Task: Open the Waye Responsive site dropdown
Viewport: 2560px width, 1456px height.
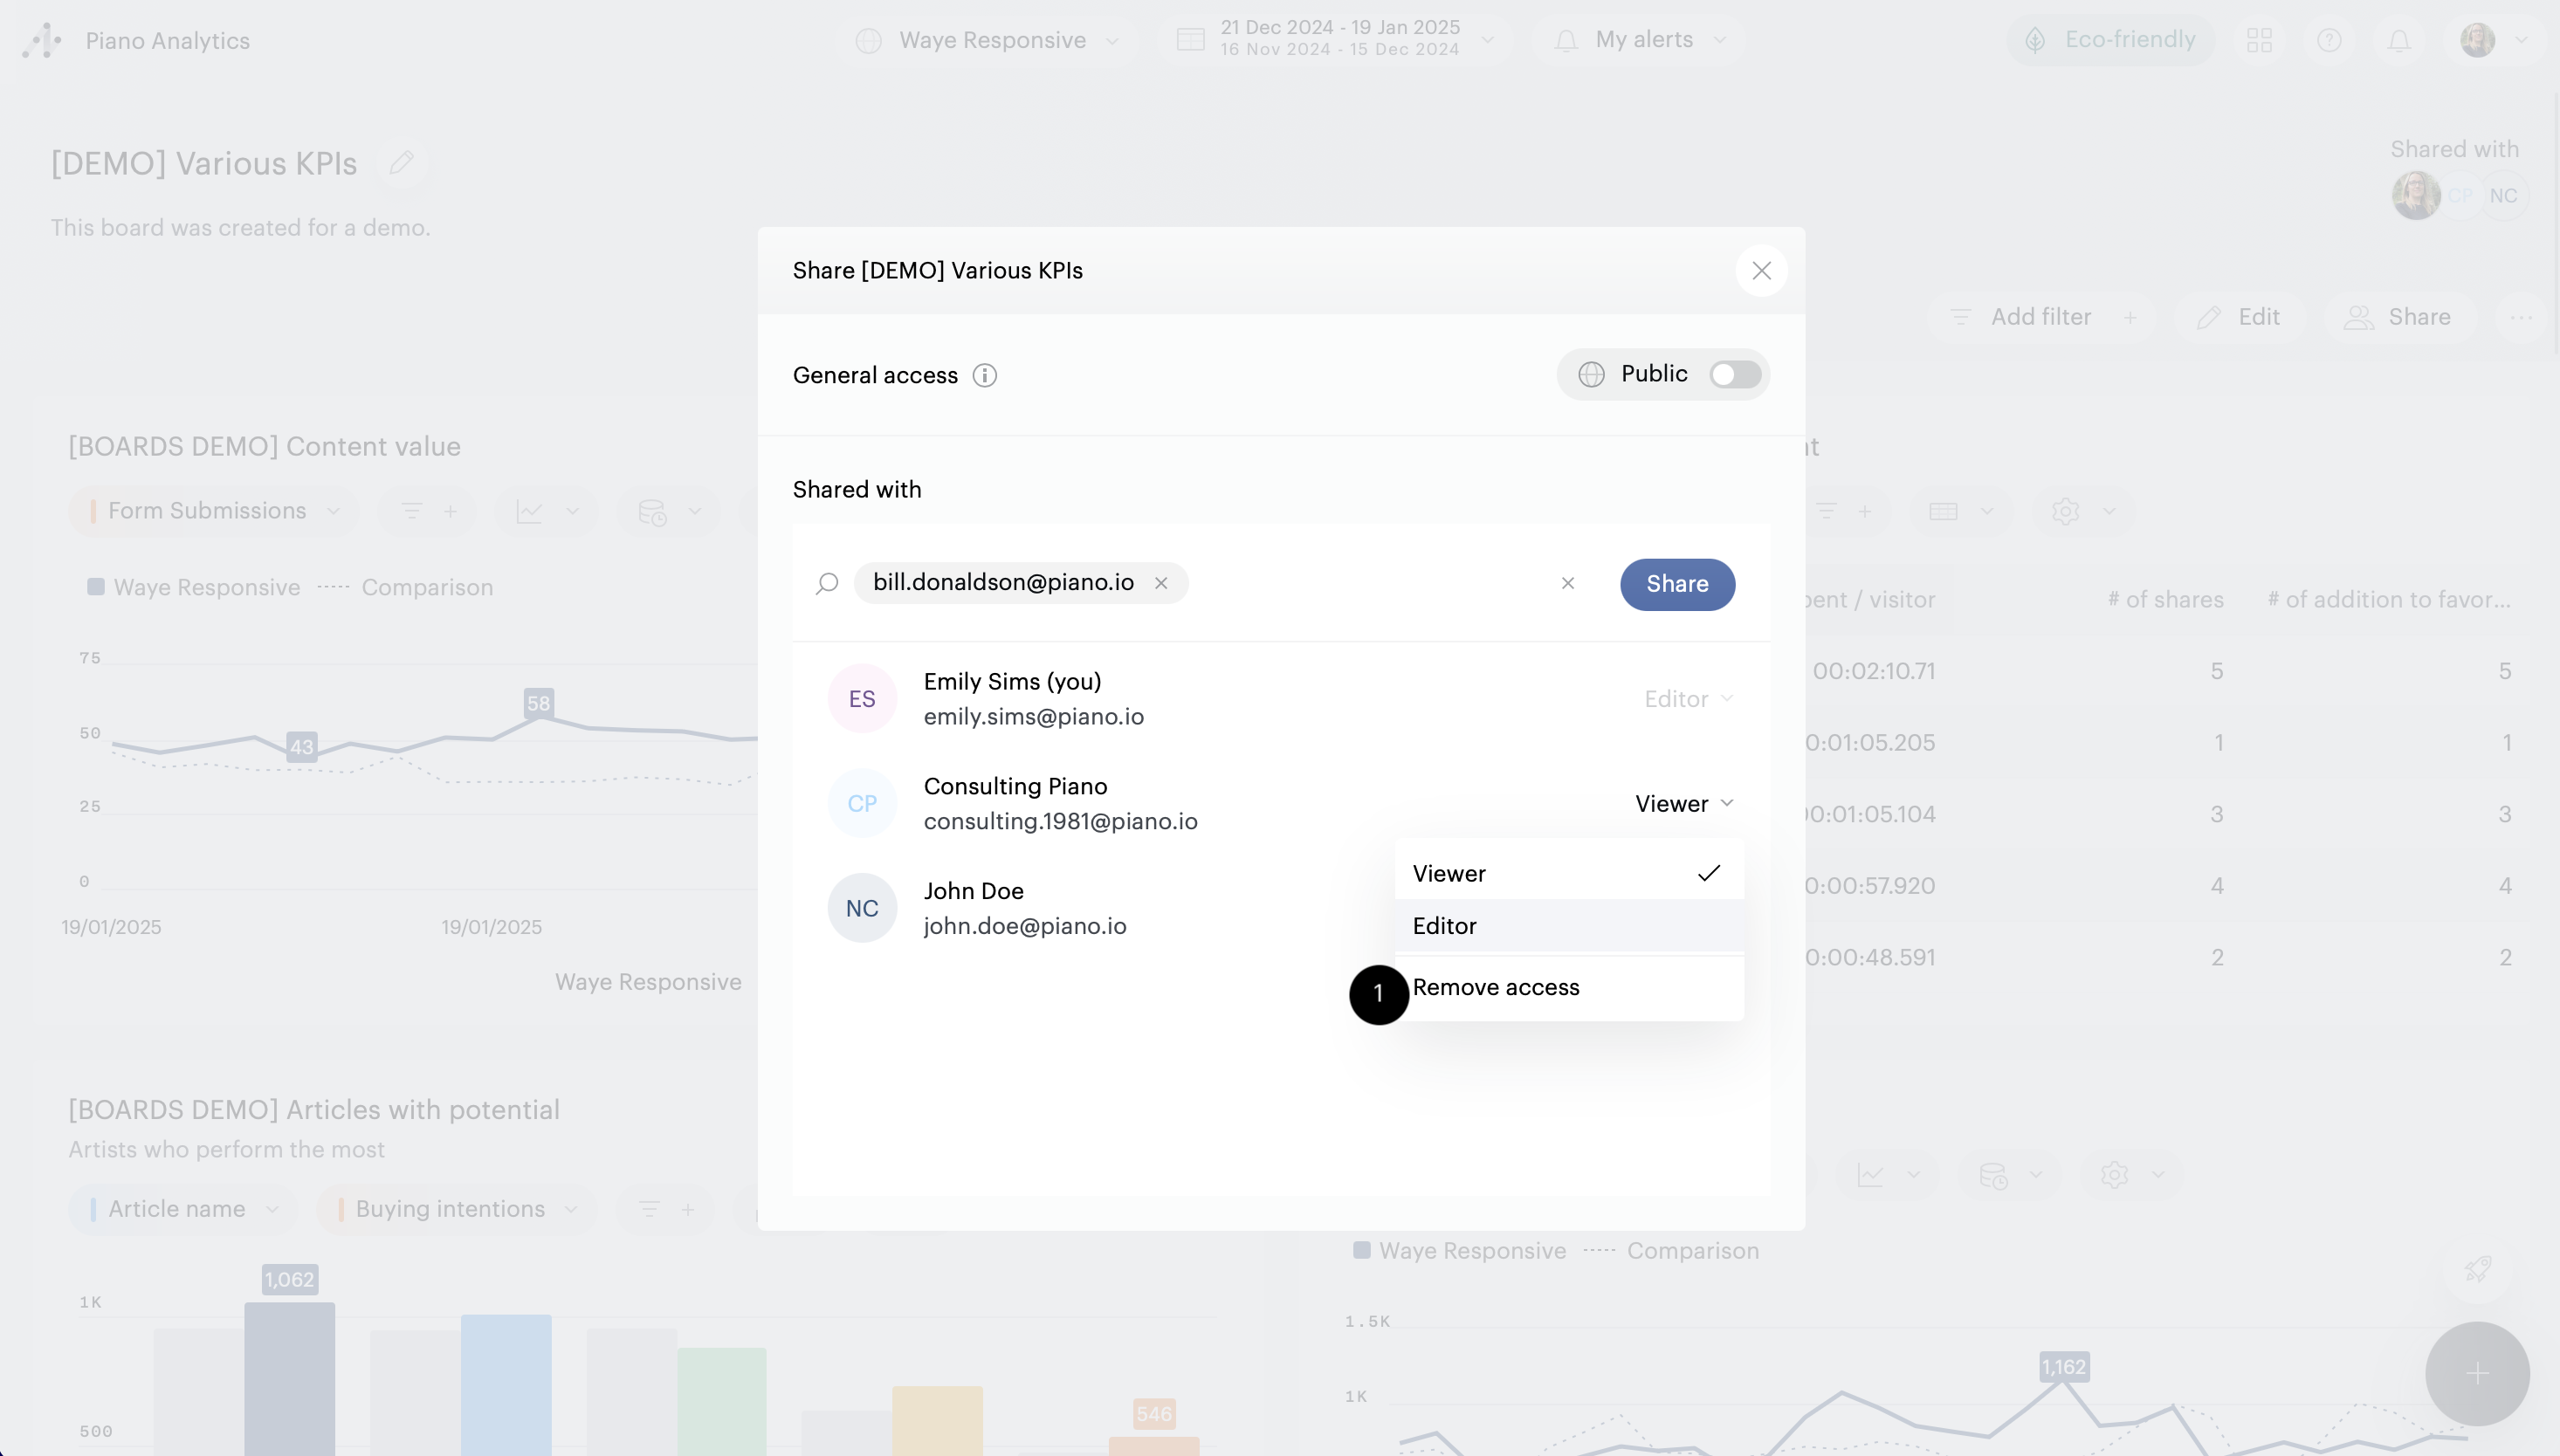Action: [990, 40]
